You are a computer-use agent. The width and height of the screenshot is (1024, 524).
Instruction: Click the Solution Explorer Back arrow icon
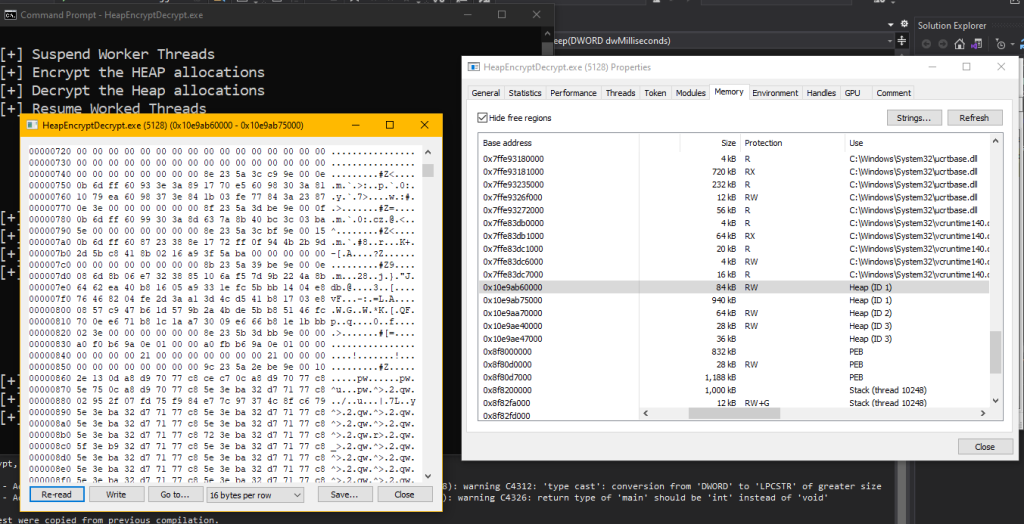[x=924, y=44]
